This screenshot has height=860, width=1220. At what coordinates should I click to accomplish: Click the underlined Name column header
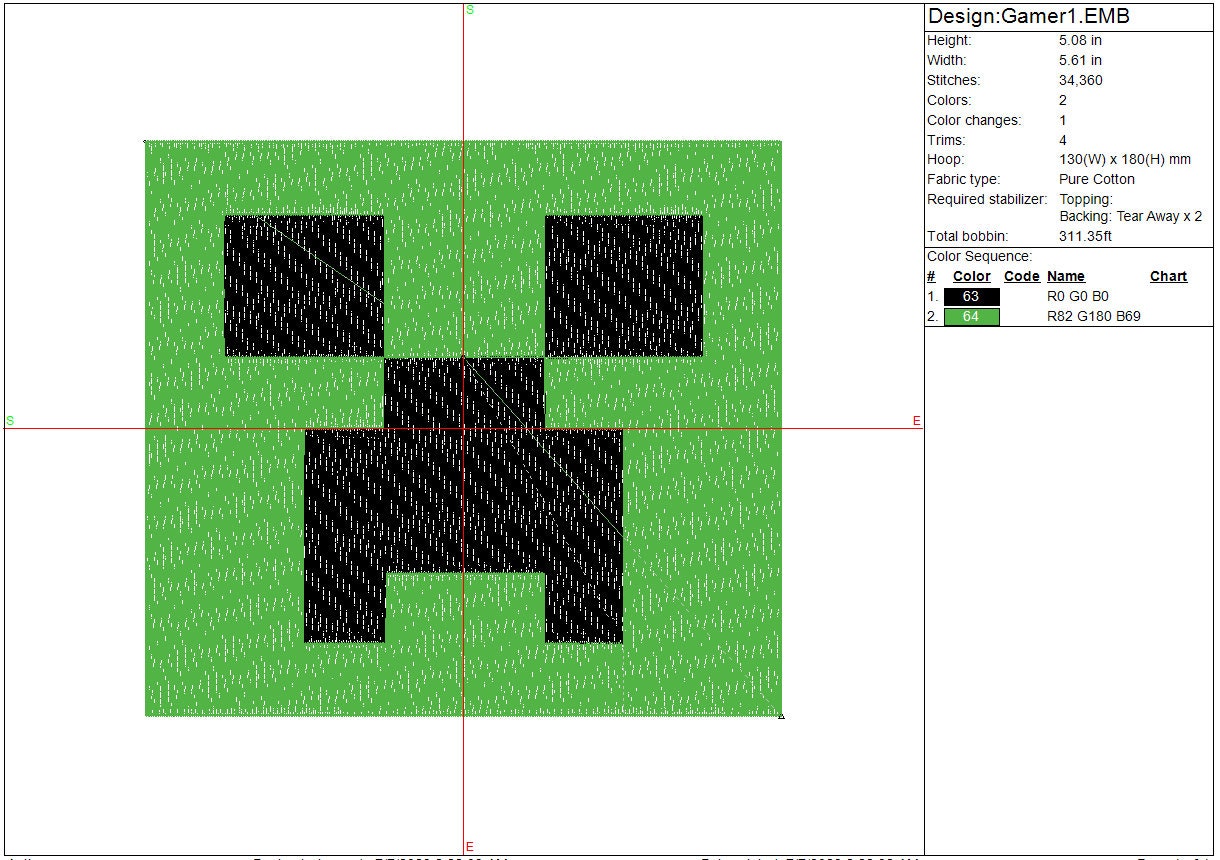[1065, 277]
